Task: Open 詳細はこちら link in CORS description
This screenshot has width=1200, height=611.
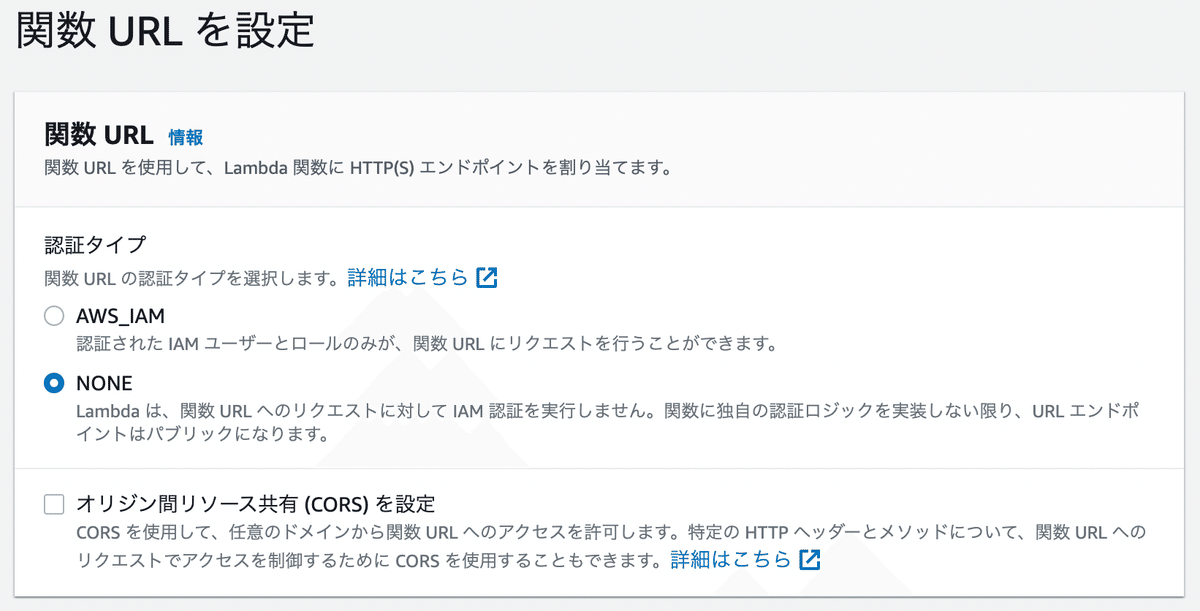Action: tap(731, 559)
